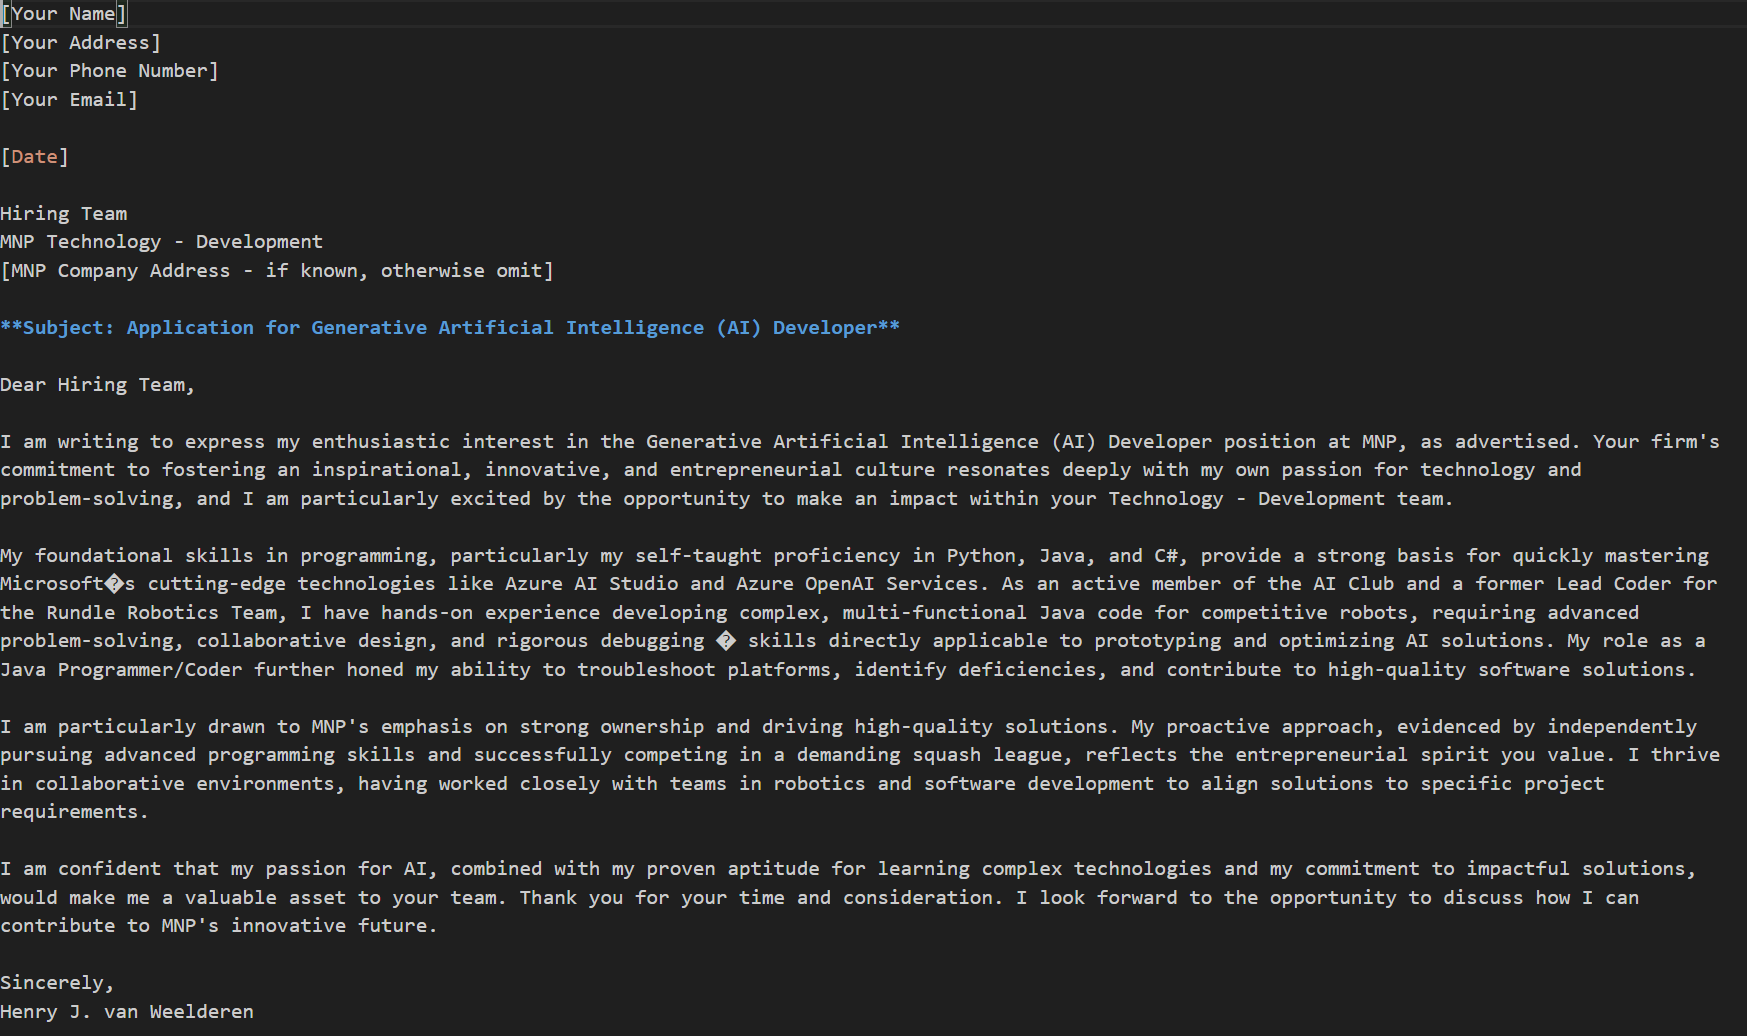The height and width of the screenshot is (1036, 1747).
Task: Click 'I am particularly drawn' paragraph start
Action: [x=132, y=727]
